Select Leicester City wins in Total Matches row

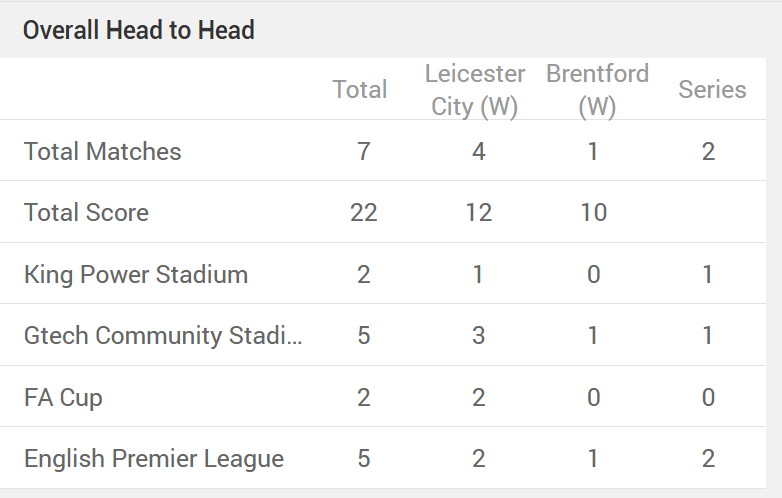pyautogui.click(x=479, y=151)
